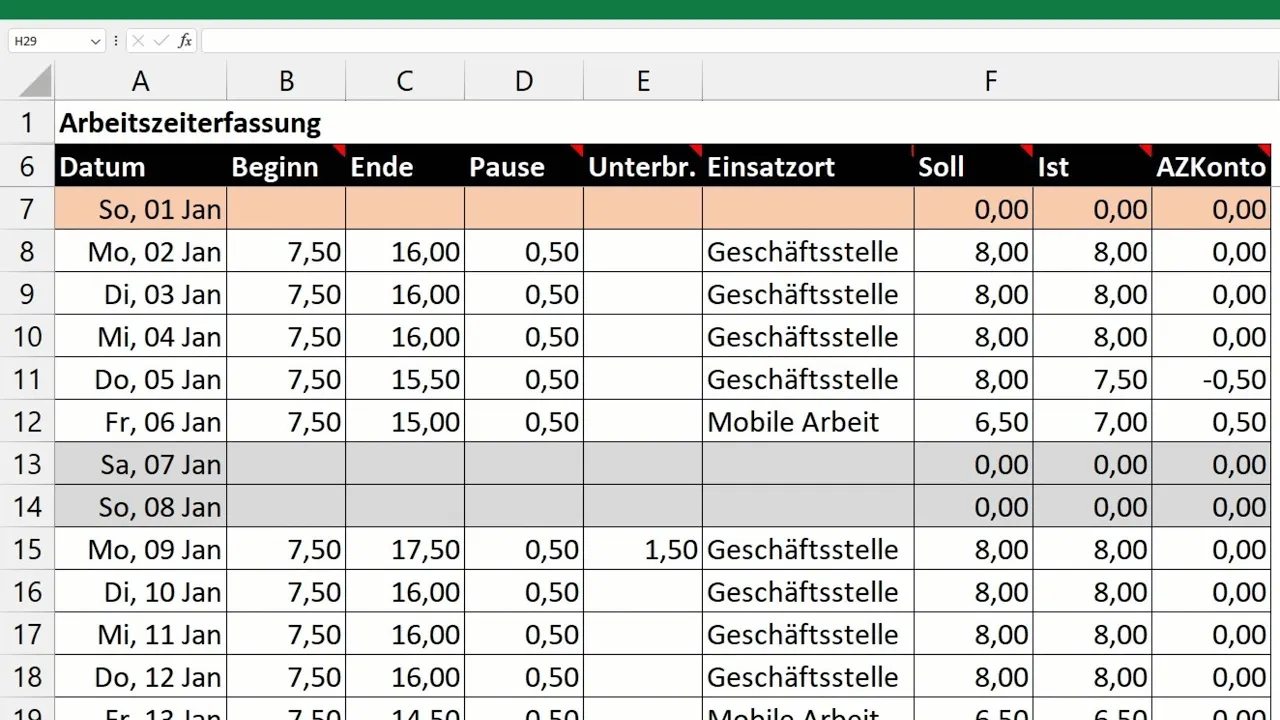Open the Name Box dropdown arrow

96,41
